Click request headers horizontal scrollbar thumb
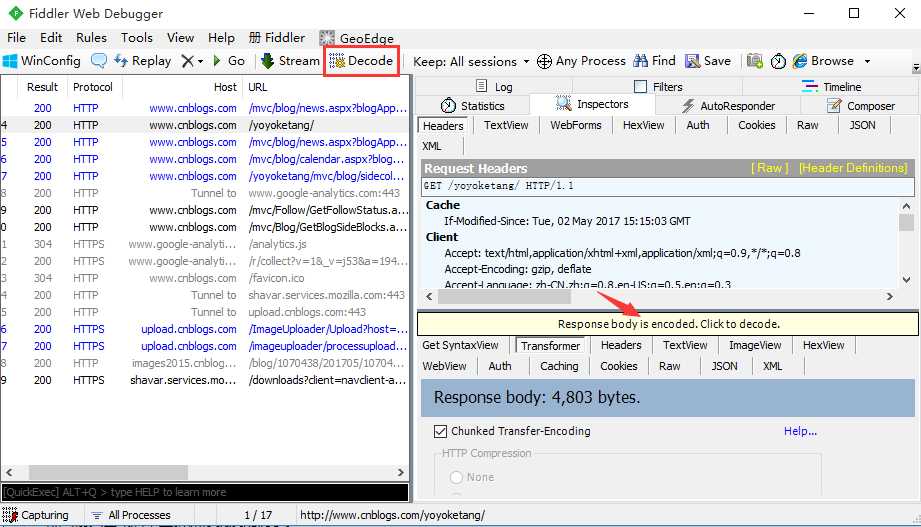This screenshot has width=921, height=527. pos(505,297)
